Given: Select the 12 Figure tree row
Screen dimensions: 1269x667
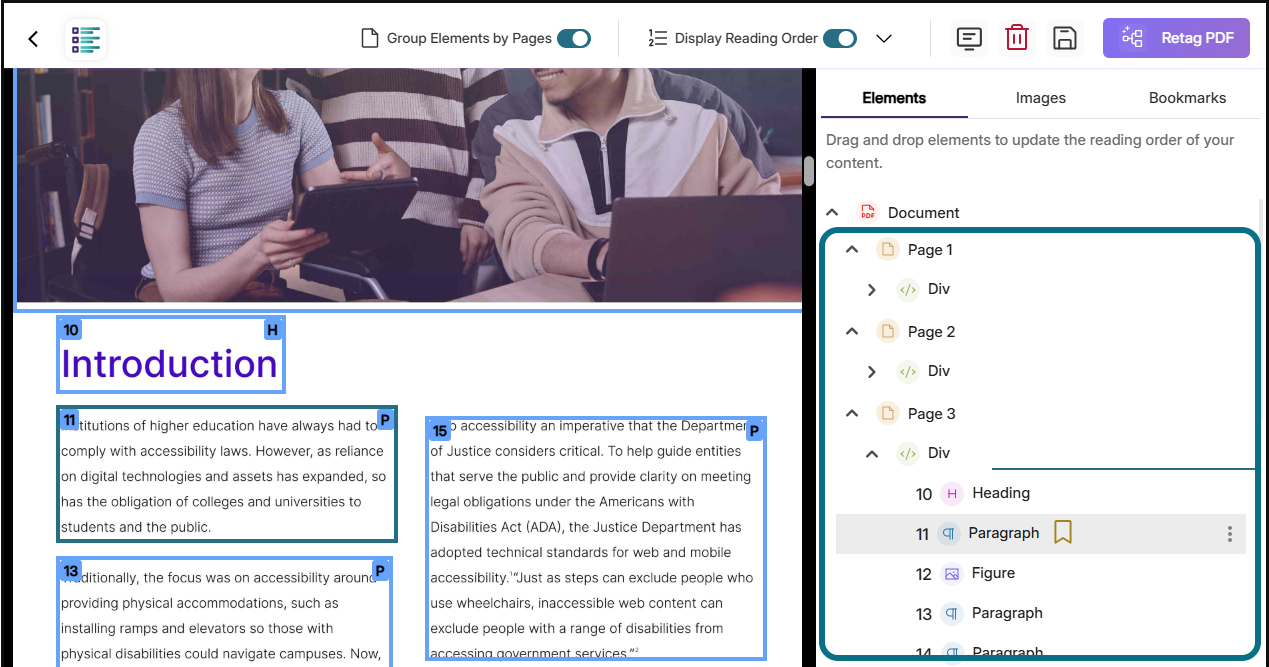Looking at the screenshot, I should coord(1041,573).
